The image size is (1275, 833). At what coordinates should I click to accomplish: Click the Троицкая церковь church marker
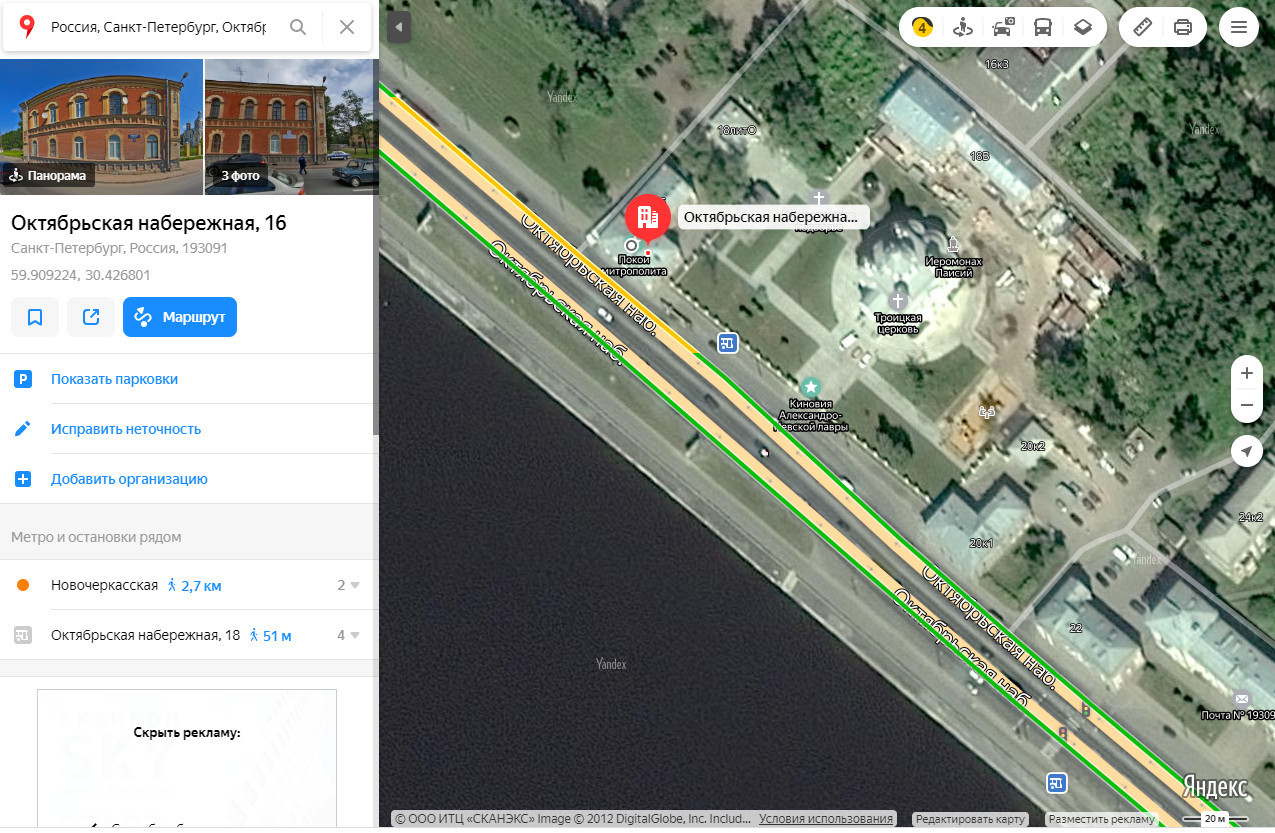click(x=898, y=300)
